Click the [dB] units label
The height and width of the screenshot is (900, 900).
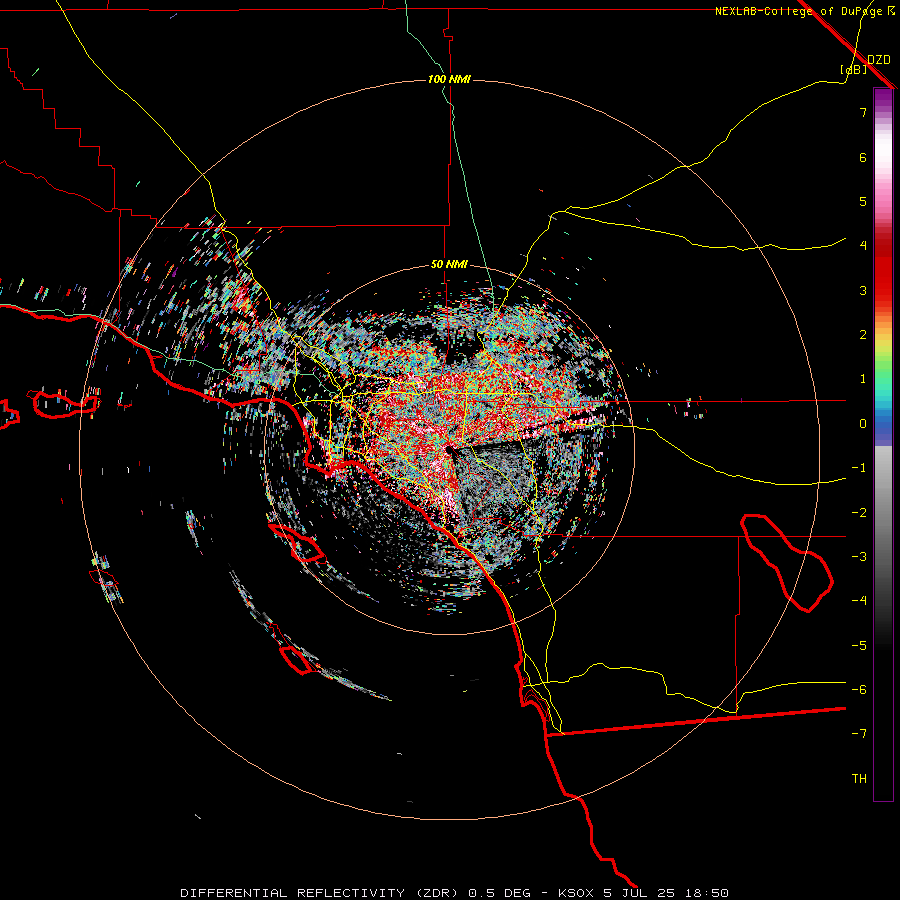click(x=853, y=69)
